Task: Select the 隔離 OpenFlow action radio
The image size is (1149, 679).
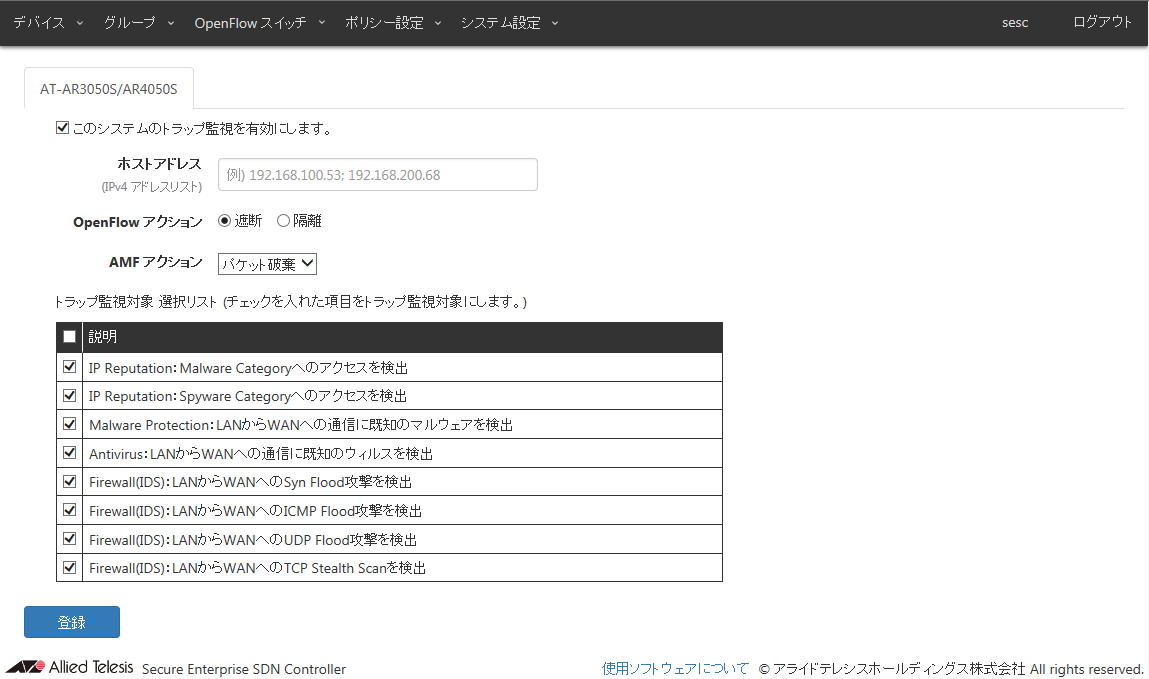Action: point(283,221)
